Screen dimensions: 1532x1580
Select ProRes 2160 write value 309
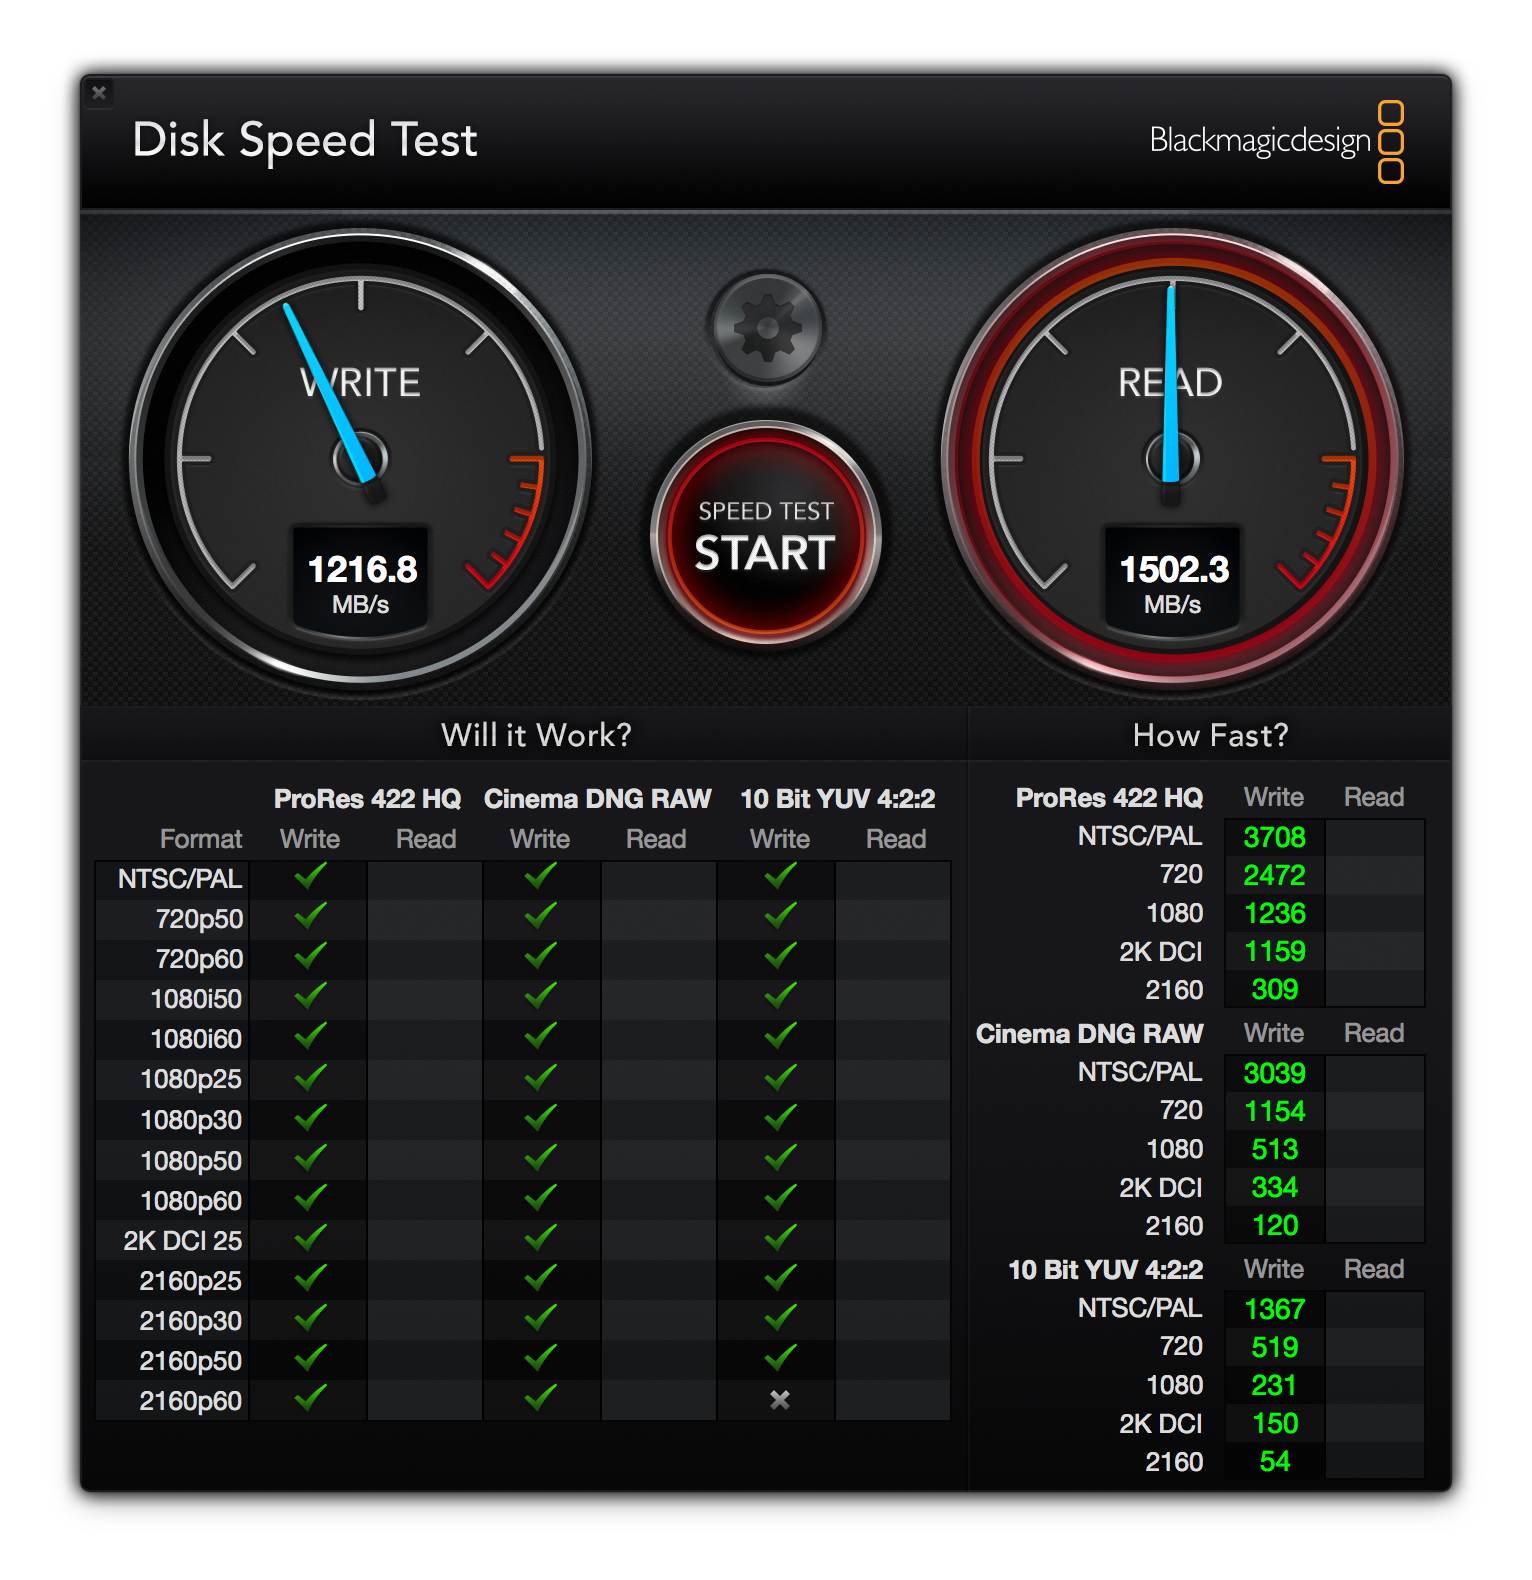1275,989
